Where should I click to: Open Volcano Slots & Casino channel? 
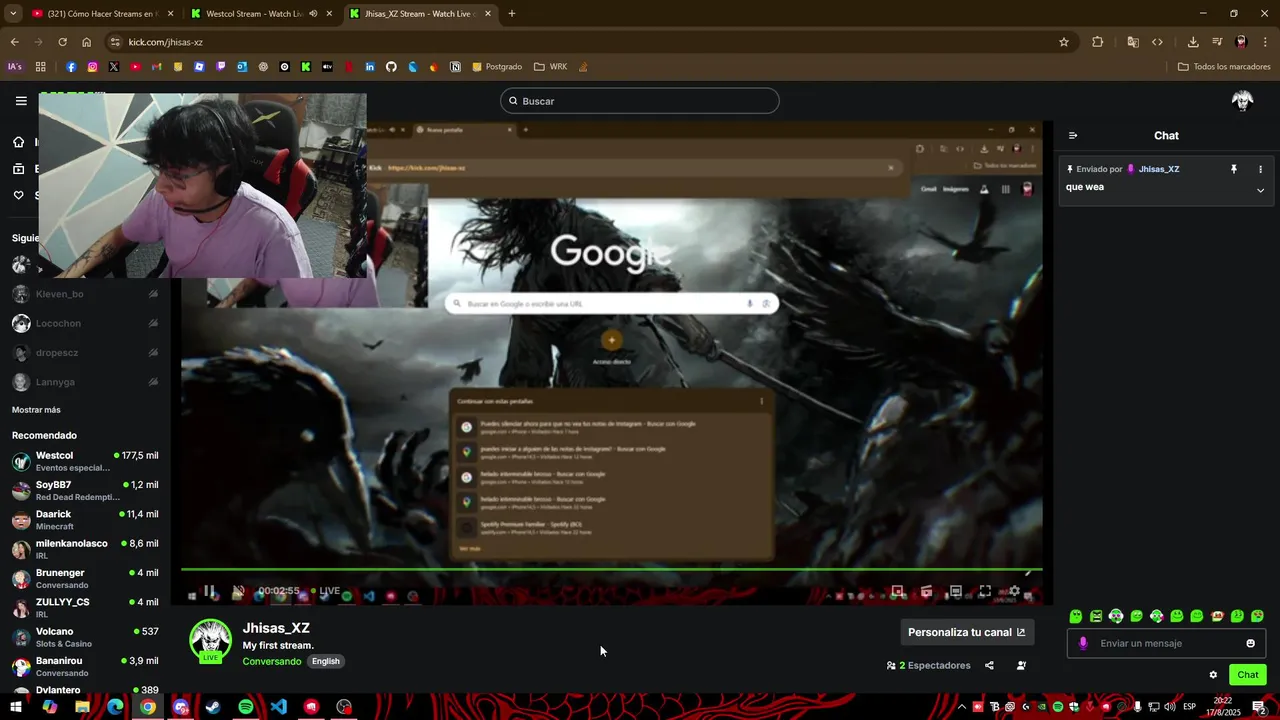tap(85, 637)
